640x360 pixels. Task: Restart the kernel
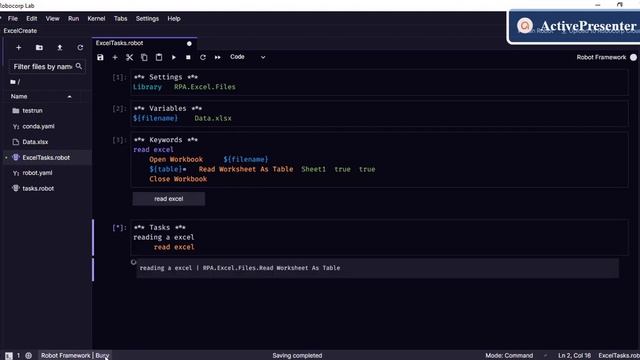click(x=203, y=58)
